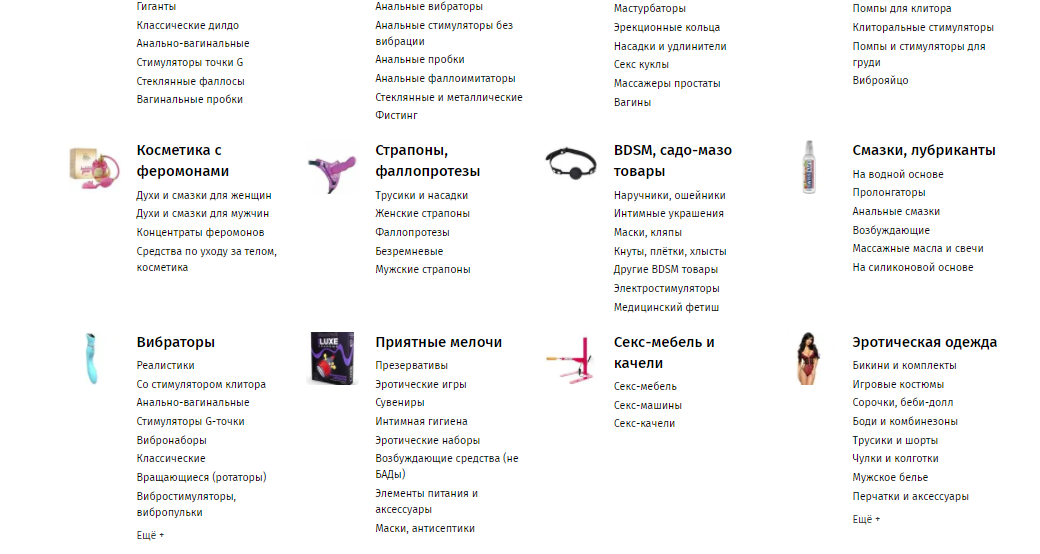Screen dimensions: 1040x554
Task: Click the Смазки, лубриканты bottle image
Action: [x=808, y=167]
